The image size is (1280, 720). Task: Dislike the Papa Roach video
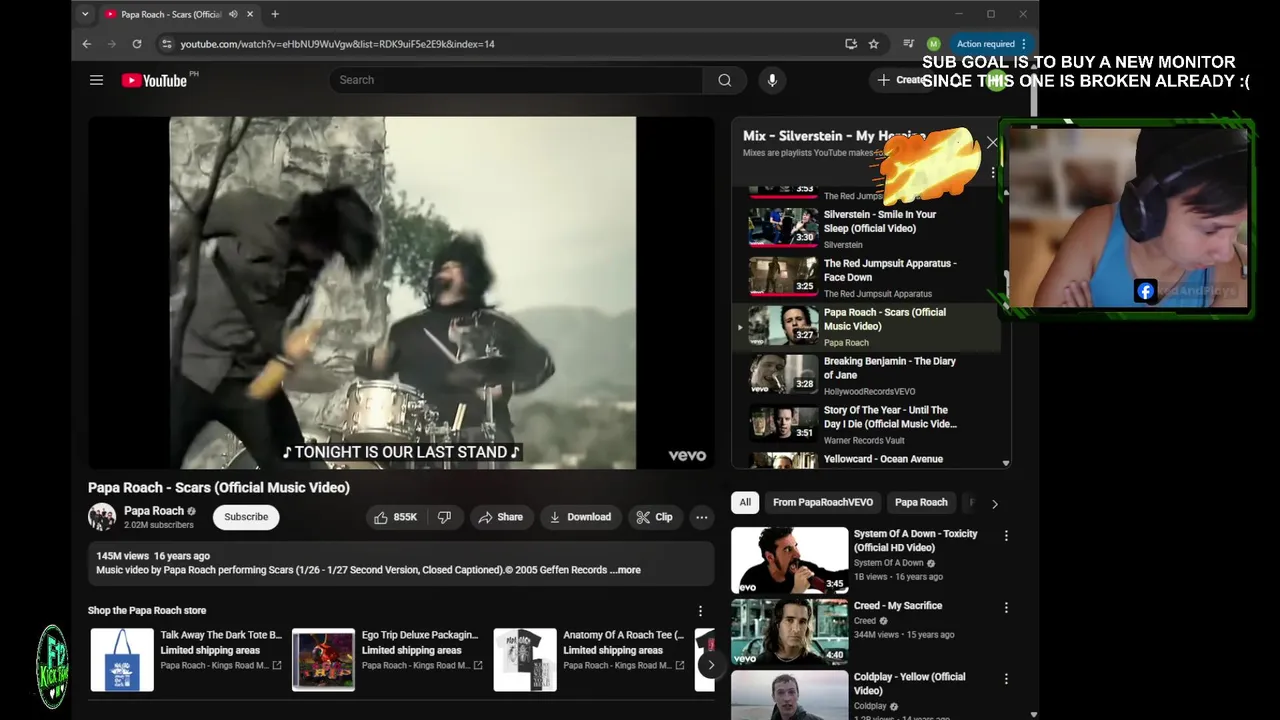444,517
